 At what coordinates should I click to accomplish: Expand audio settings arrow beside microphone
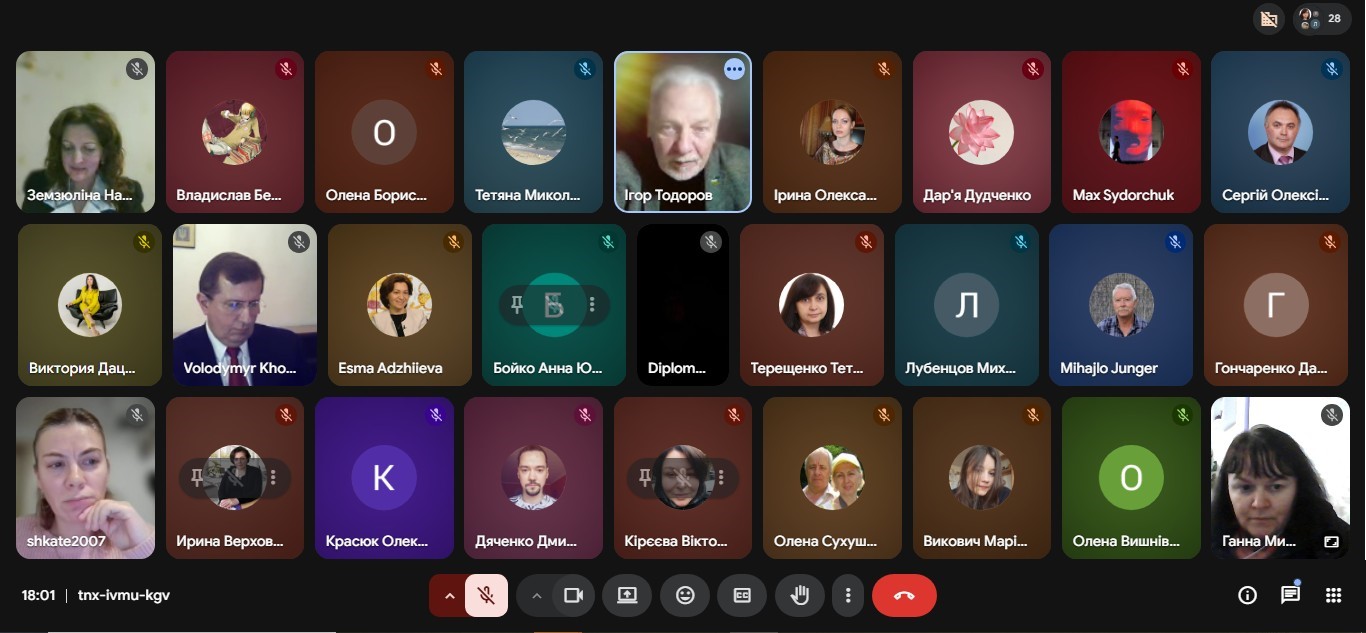pyautogui.click(x=449, y=596)
